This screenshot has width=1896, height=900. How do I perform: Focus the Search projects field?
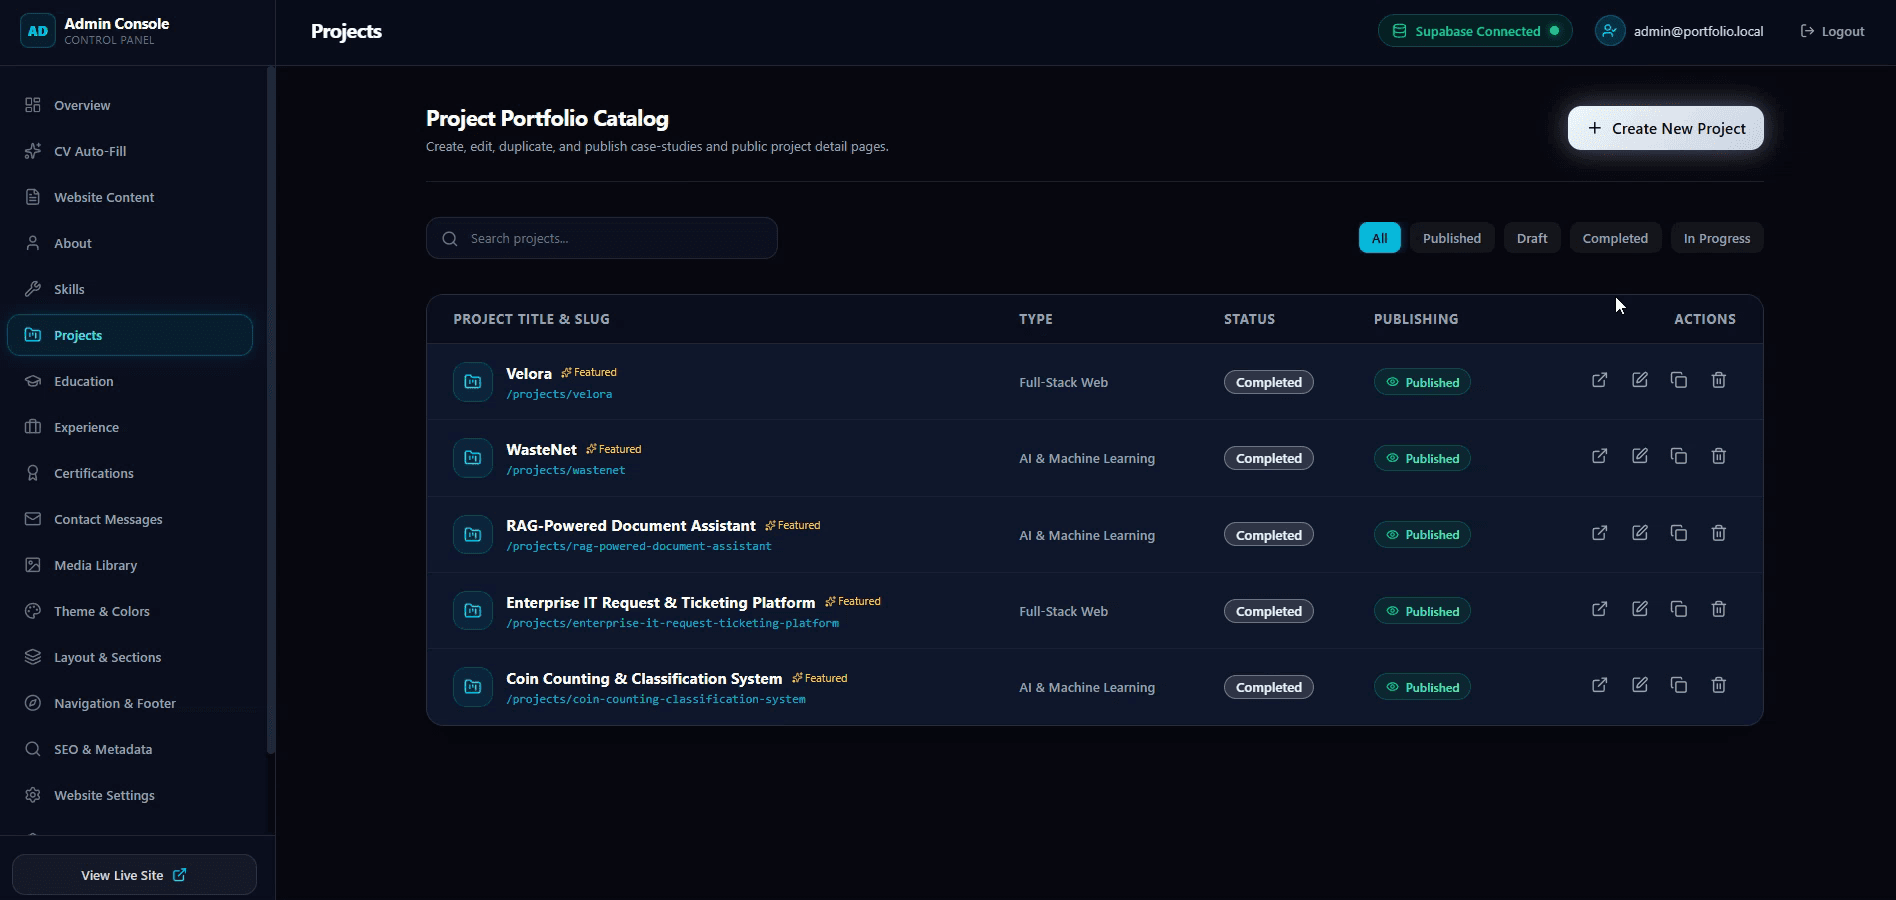[x=601, y=238]
